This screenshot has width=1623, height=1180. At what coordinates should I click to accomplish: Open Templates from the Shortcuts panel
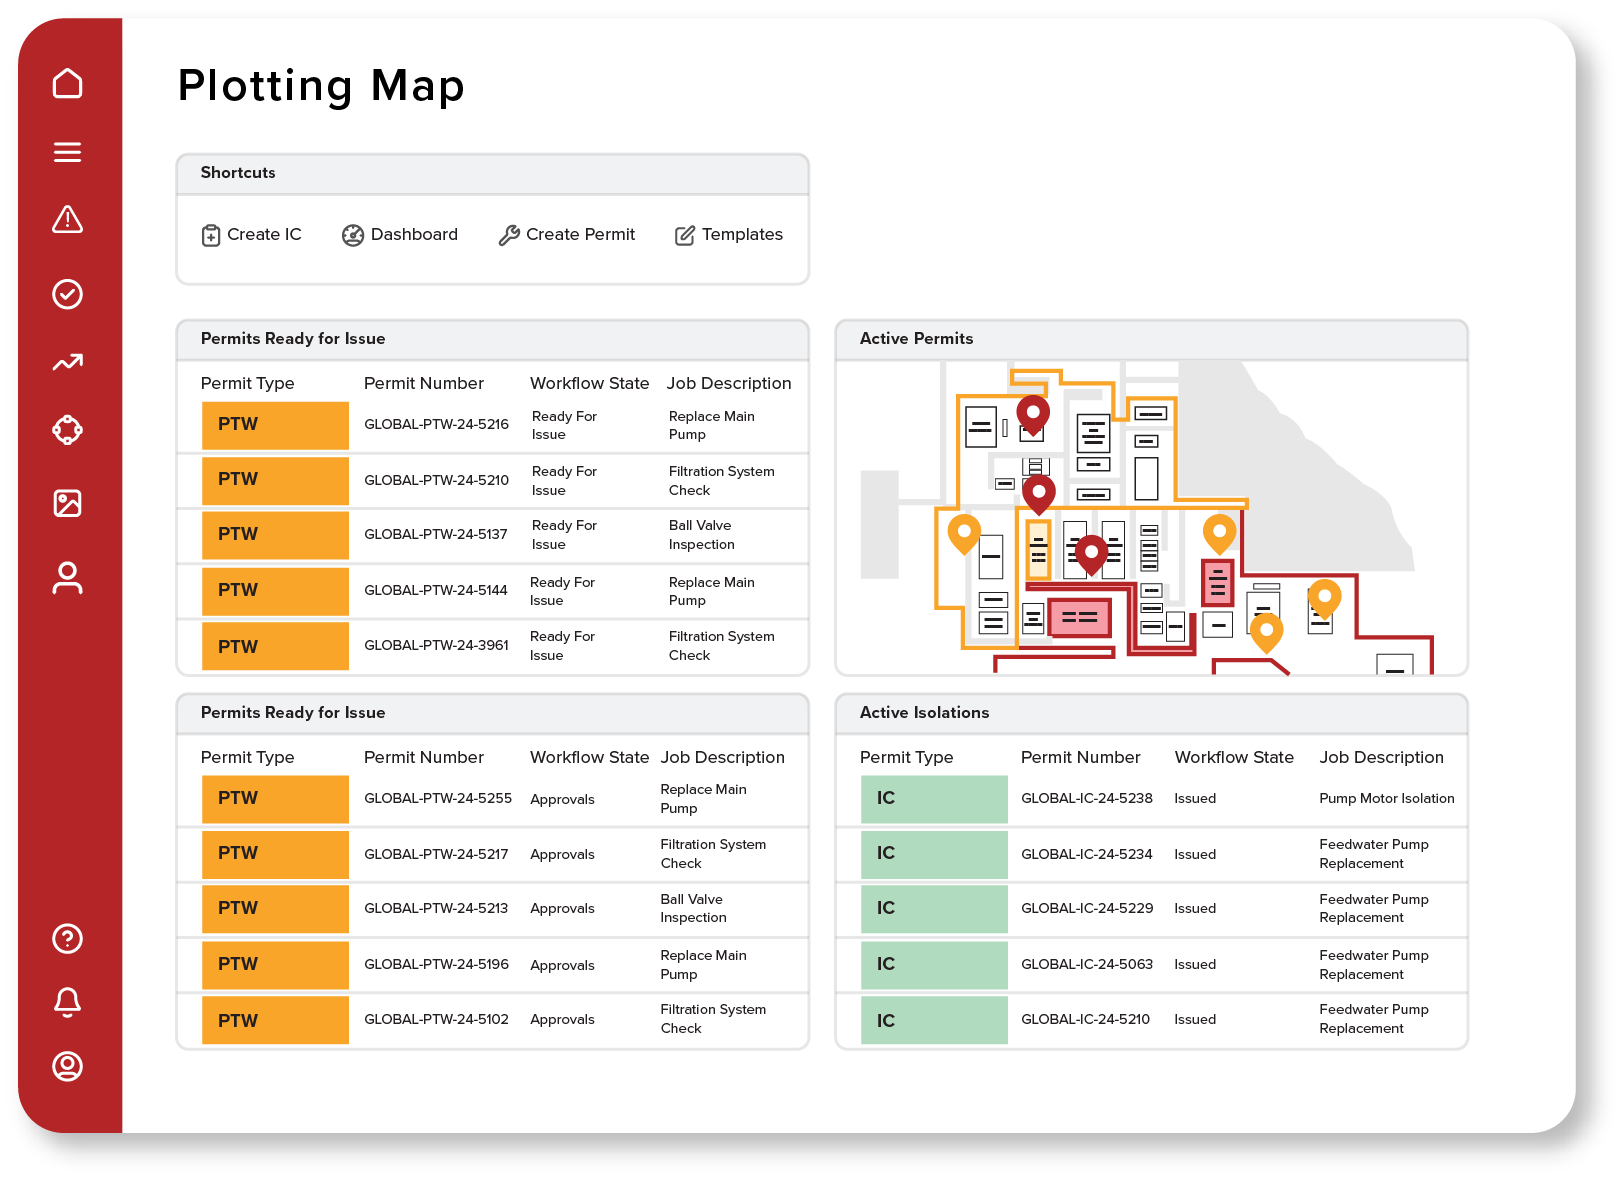coord(729,235)
